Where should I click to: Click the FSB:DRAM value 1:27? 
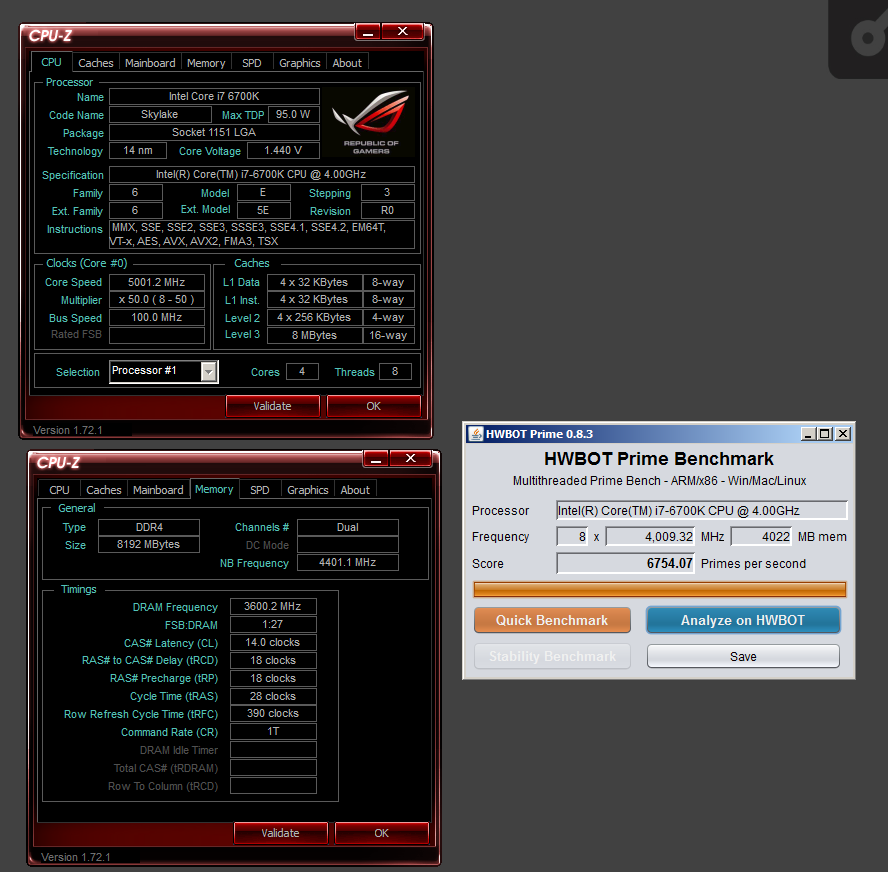point(273,625)
